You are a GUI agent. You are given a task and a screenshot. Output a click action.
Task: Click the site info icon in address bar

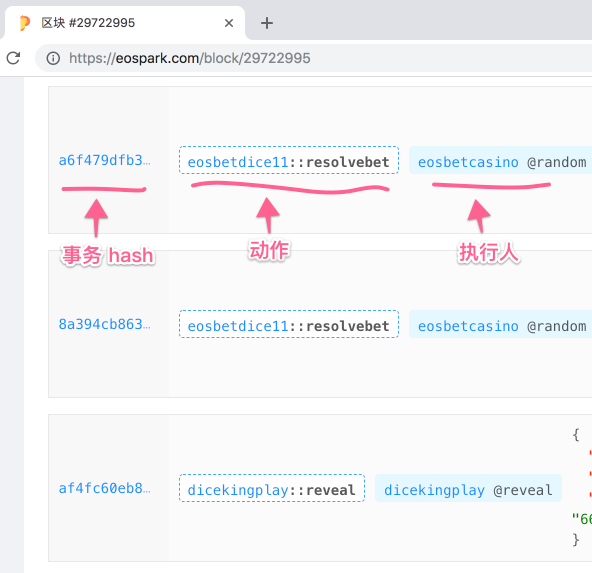(x=53, y=58)
